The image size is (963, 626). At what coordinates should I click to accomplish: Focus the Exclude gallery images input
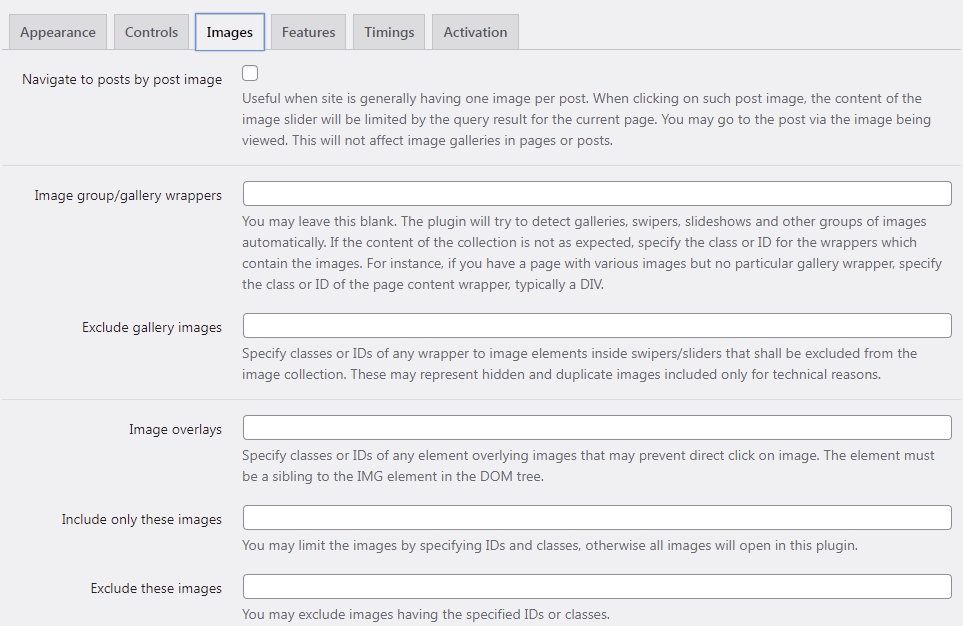(597, 326)
